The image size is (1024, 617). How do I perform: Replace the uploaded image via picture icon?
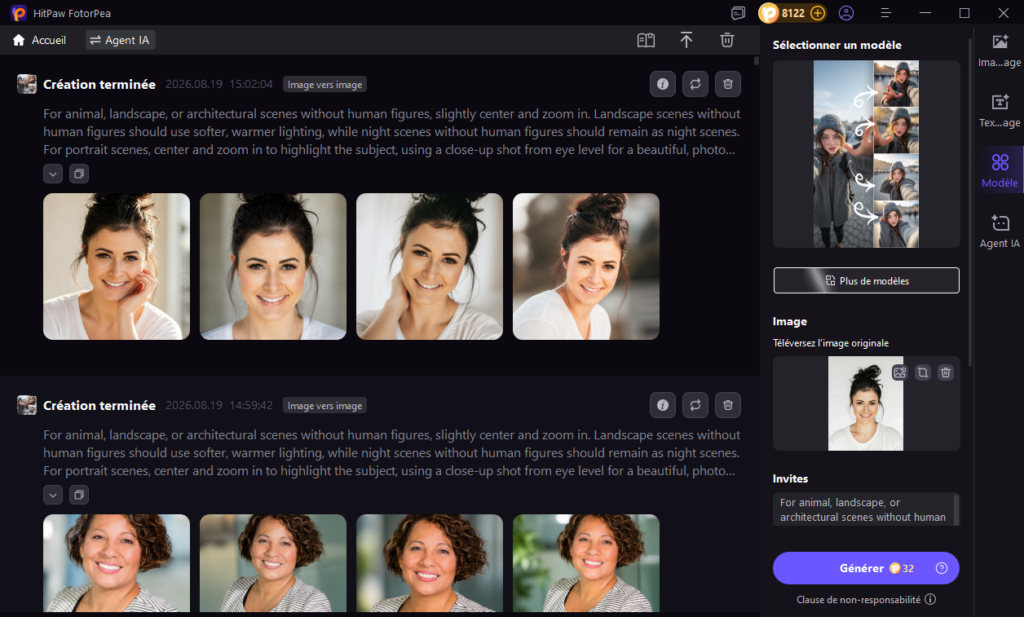[x=900, y=373]
